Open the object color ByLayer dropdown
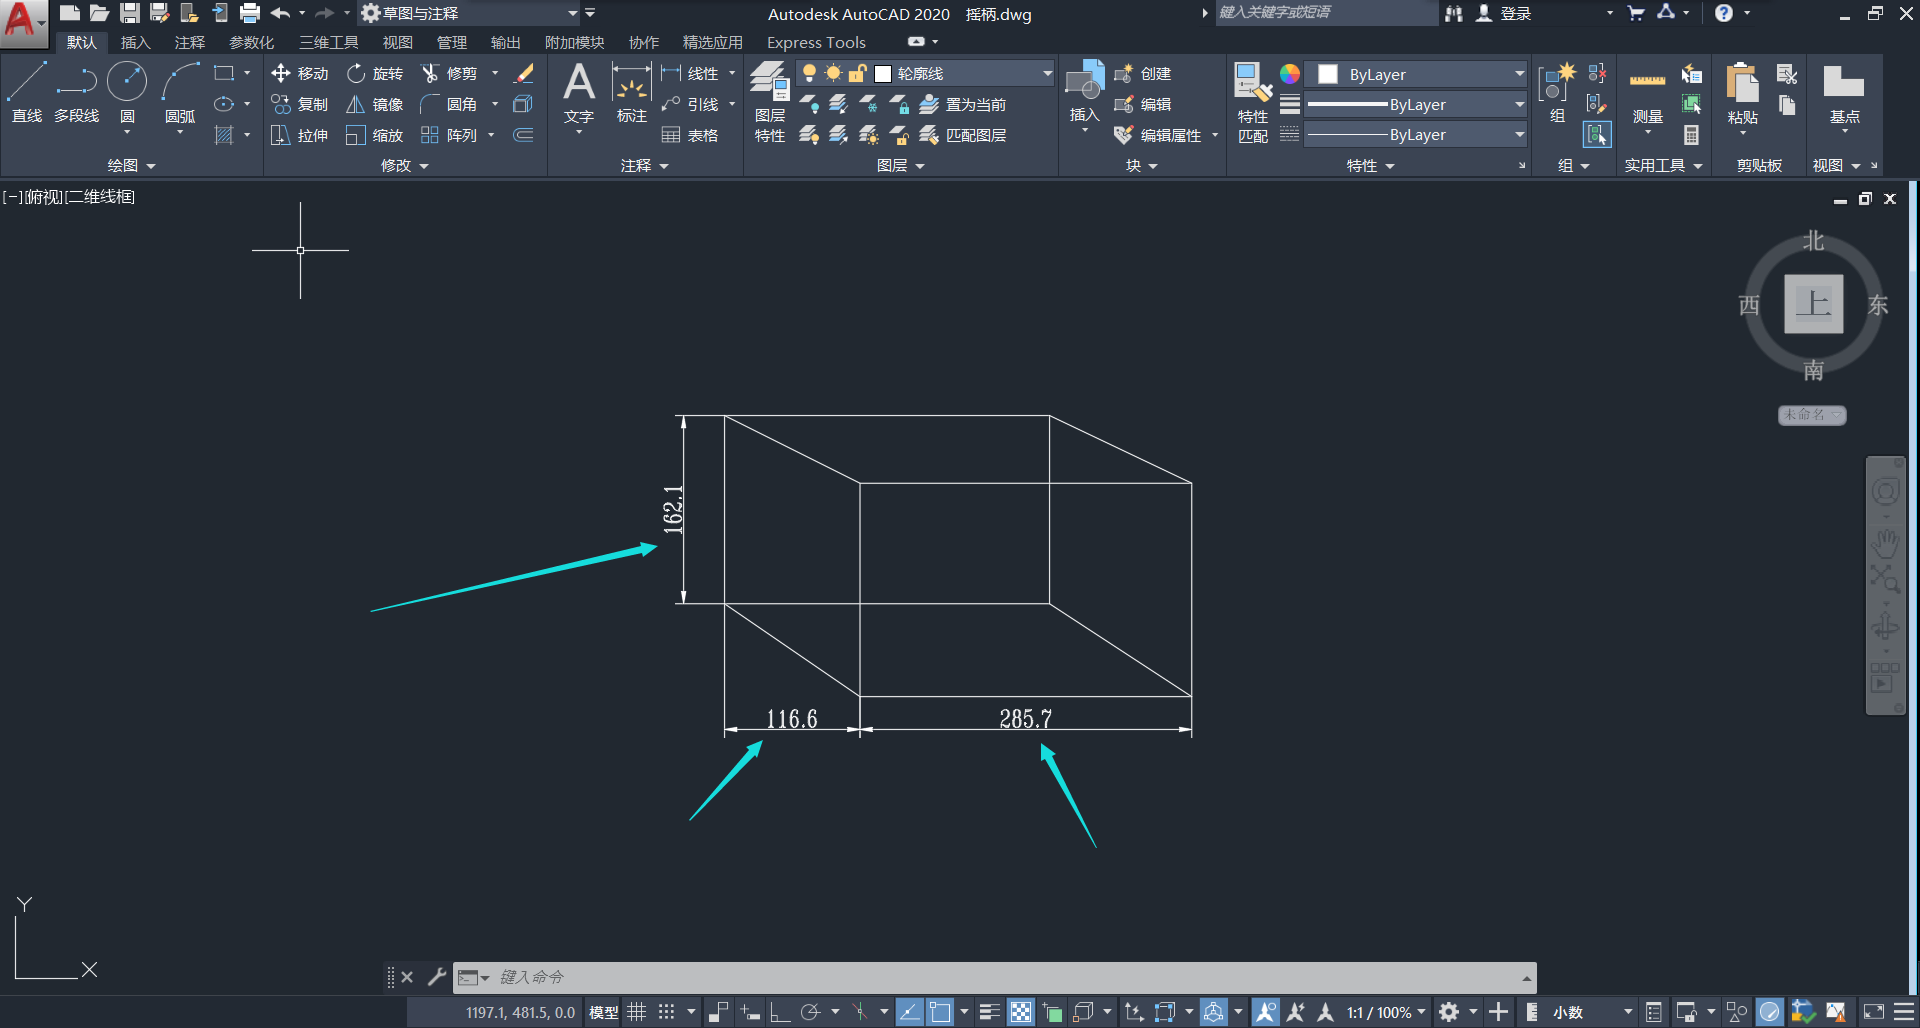Viewport: 1920px width, 1028px height. pyautogui.click(x=1519, y=74)
